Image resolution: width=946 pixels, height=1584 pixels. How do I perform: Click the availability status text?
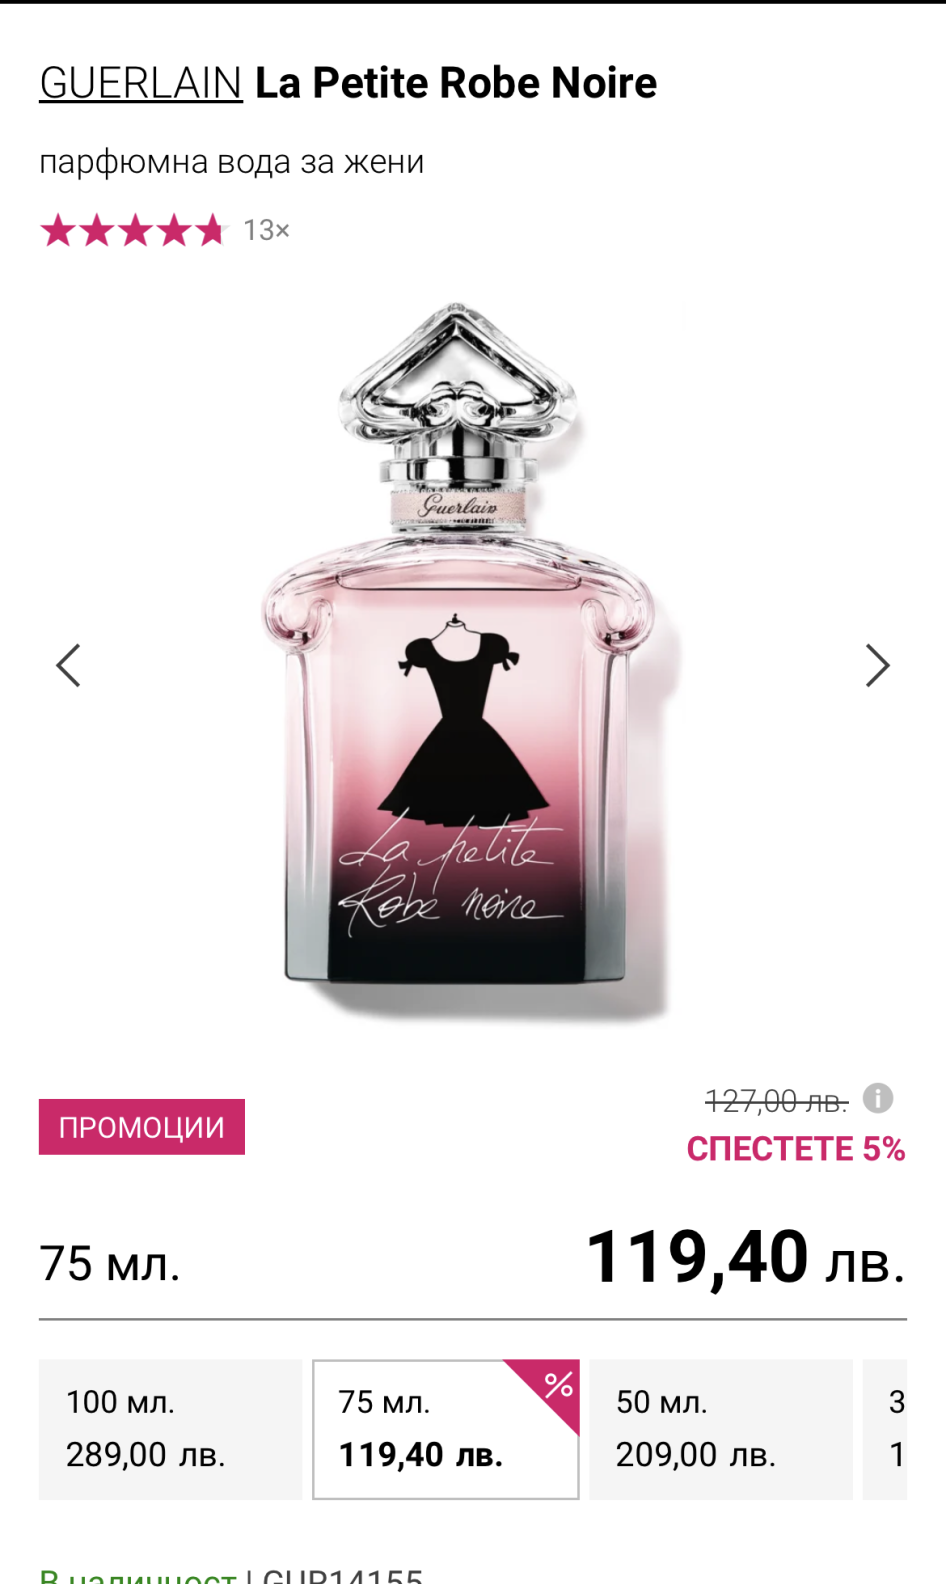138,1574
